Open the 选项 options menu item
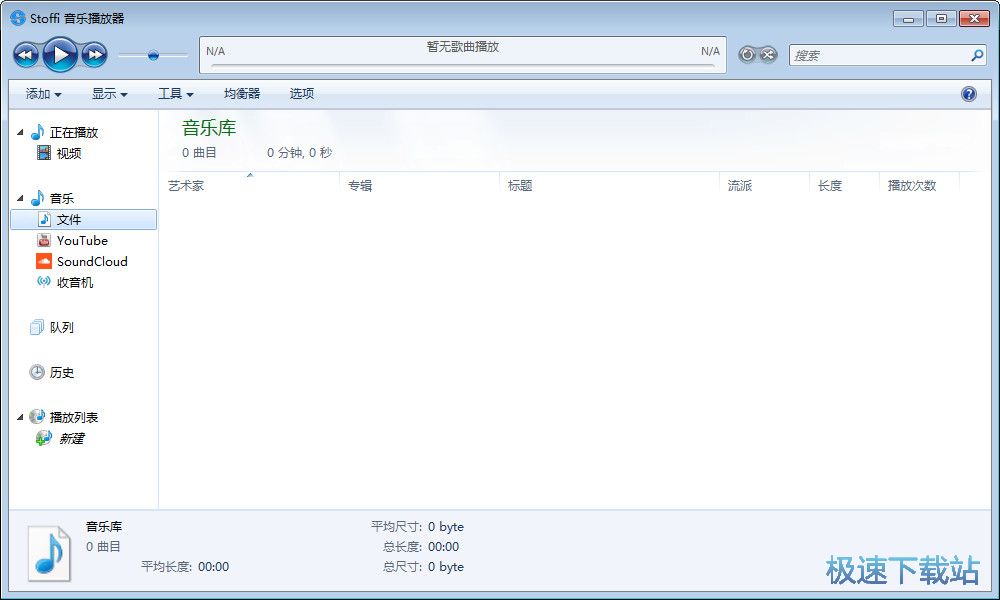The height and width of the screenshot is (600, 1000). (x=301, y=93)
